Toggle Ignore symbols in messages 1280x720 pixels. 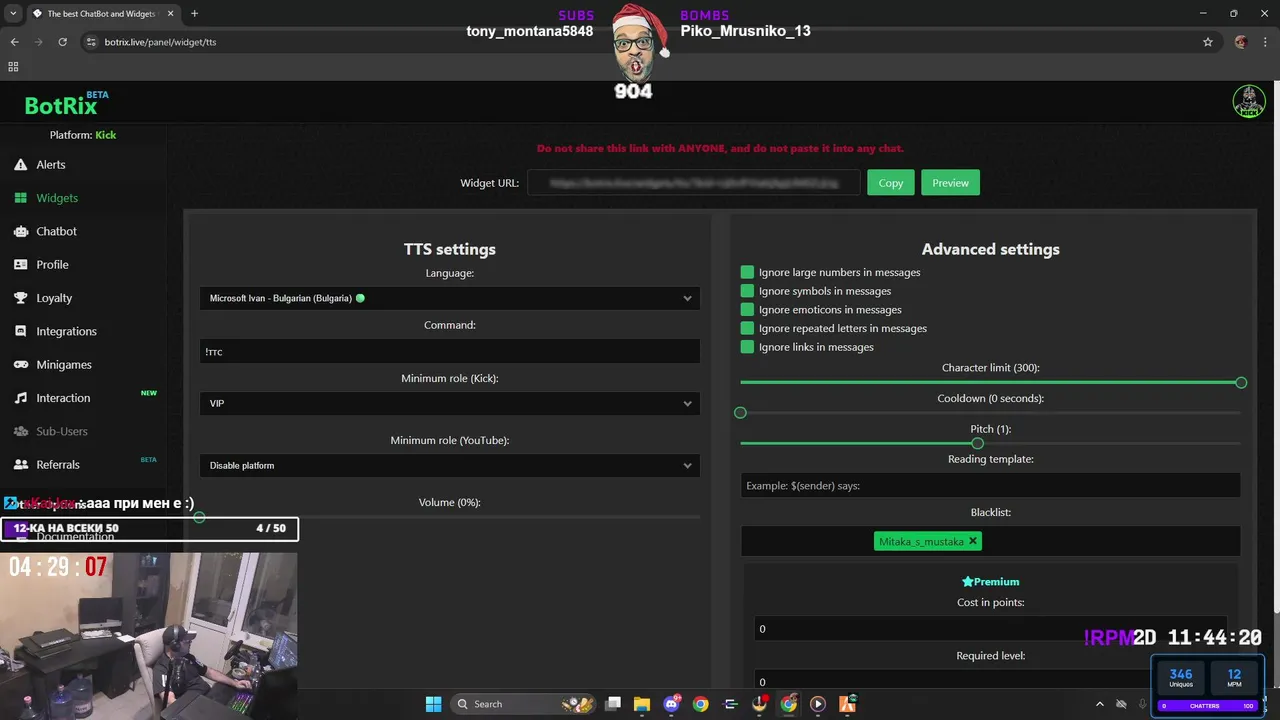pos(747,291)
